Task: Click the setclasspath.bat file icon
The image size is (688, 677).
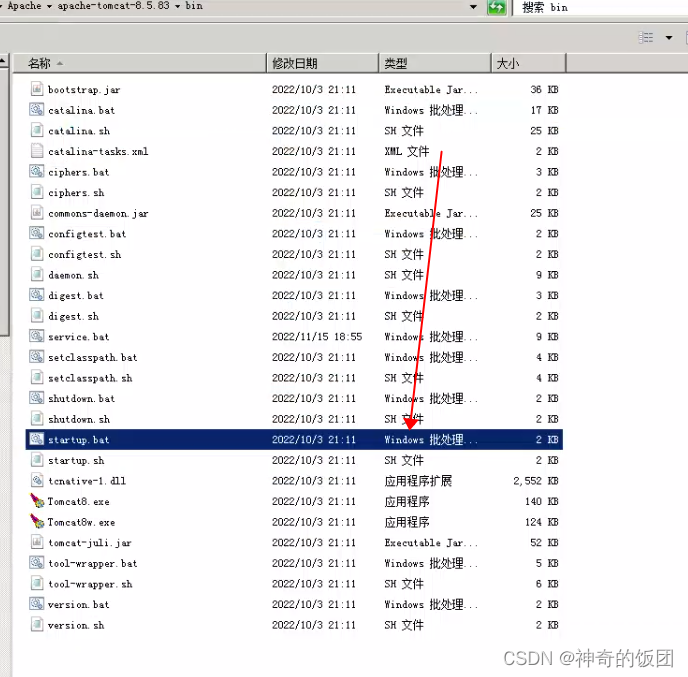Action: click(37, 357)
